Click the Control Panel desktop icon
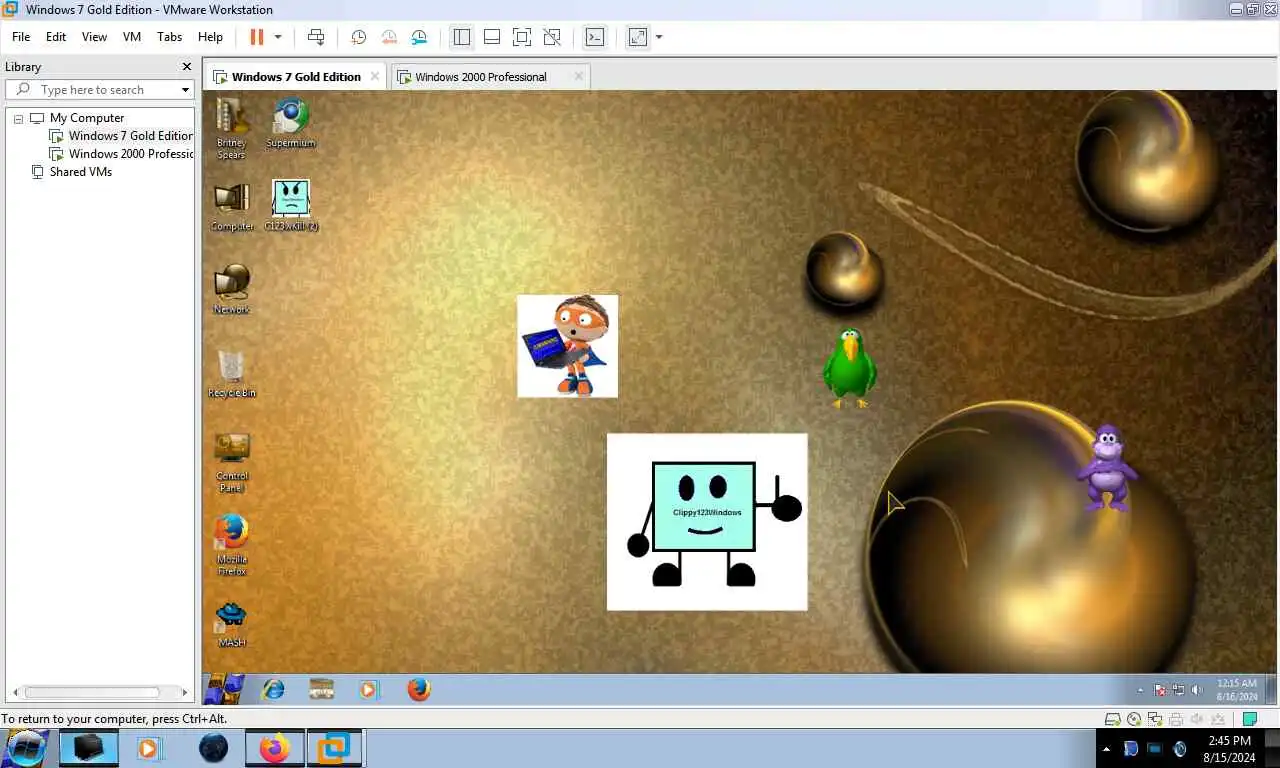The image size is (1280, 768). 232,462
